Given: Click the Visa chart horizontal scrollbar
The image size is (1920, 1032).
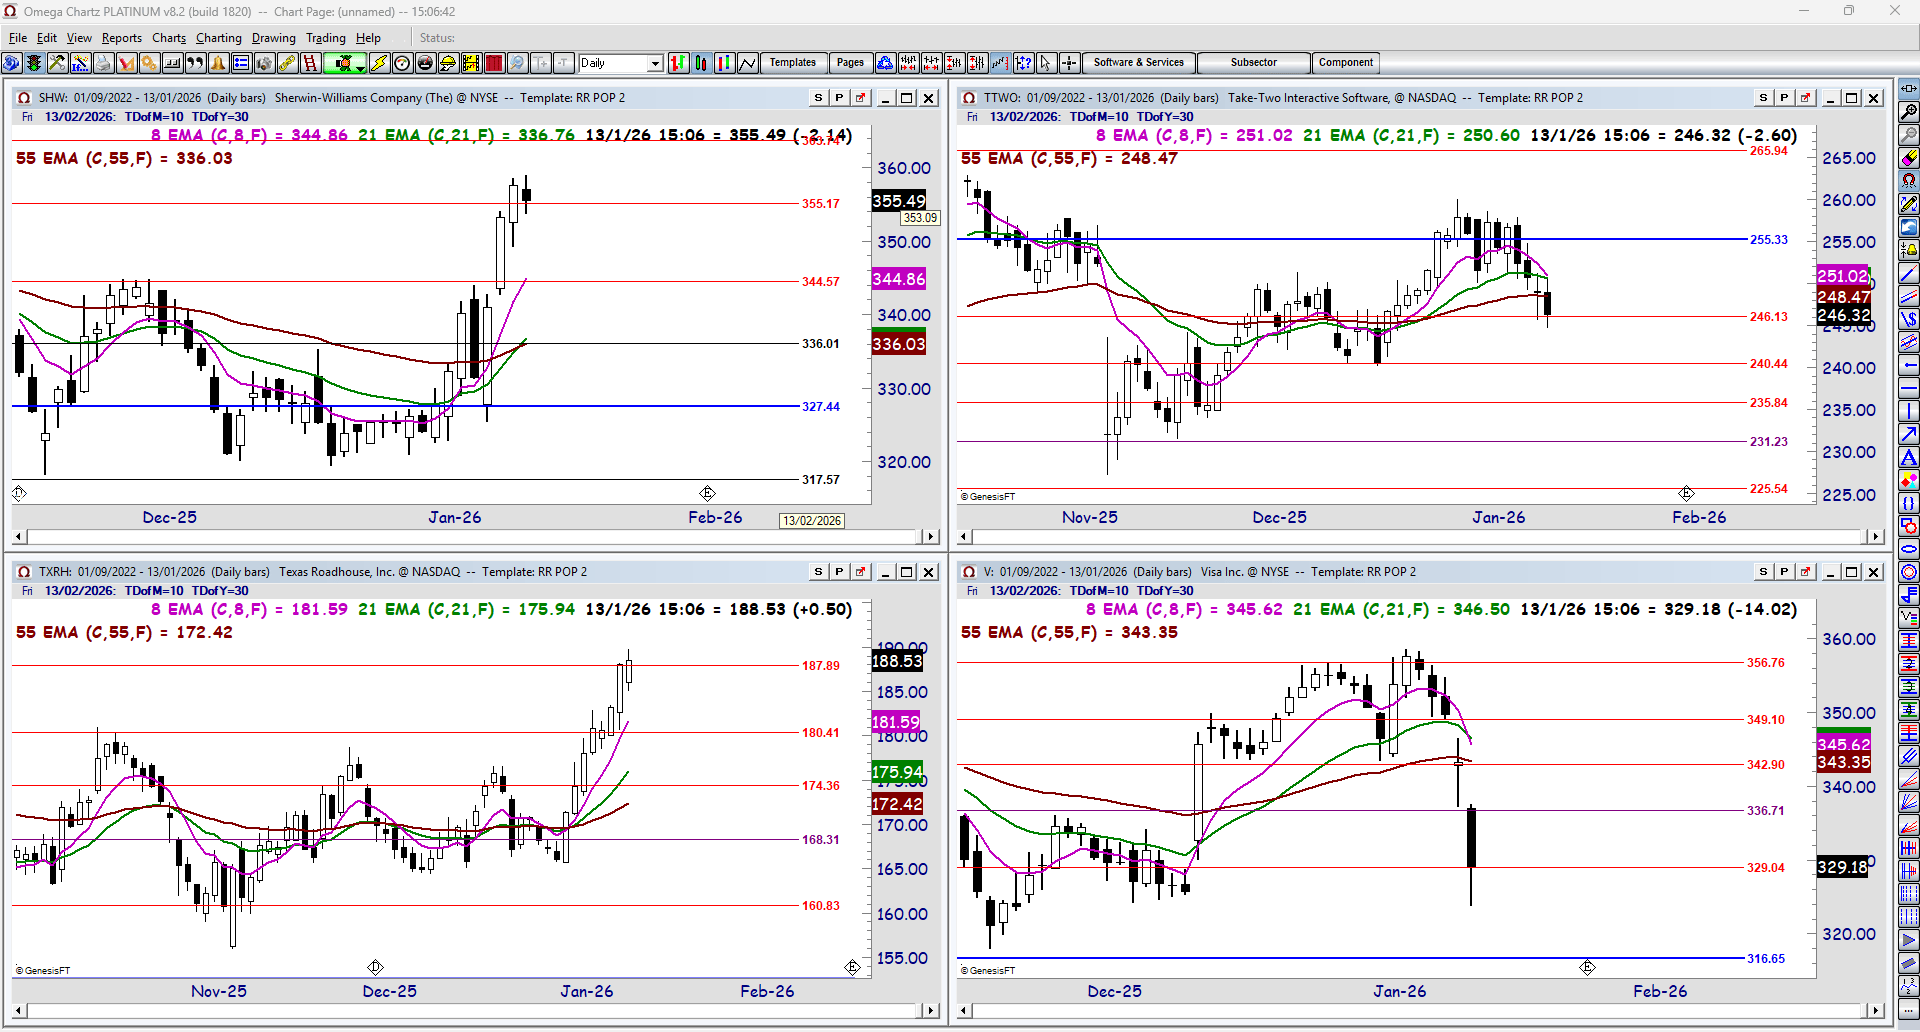Looking at the screenshot, I should tap(1420, 1011).
